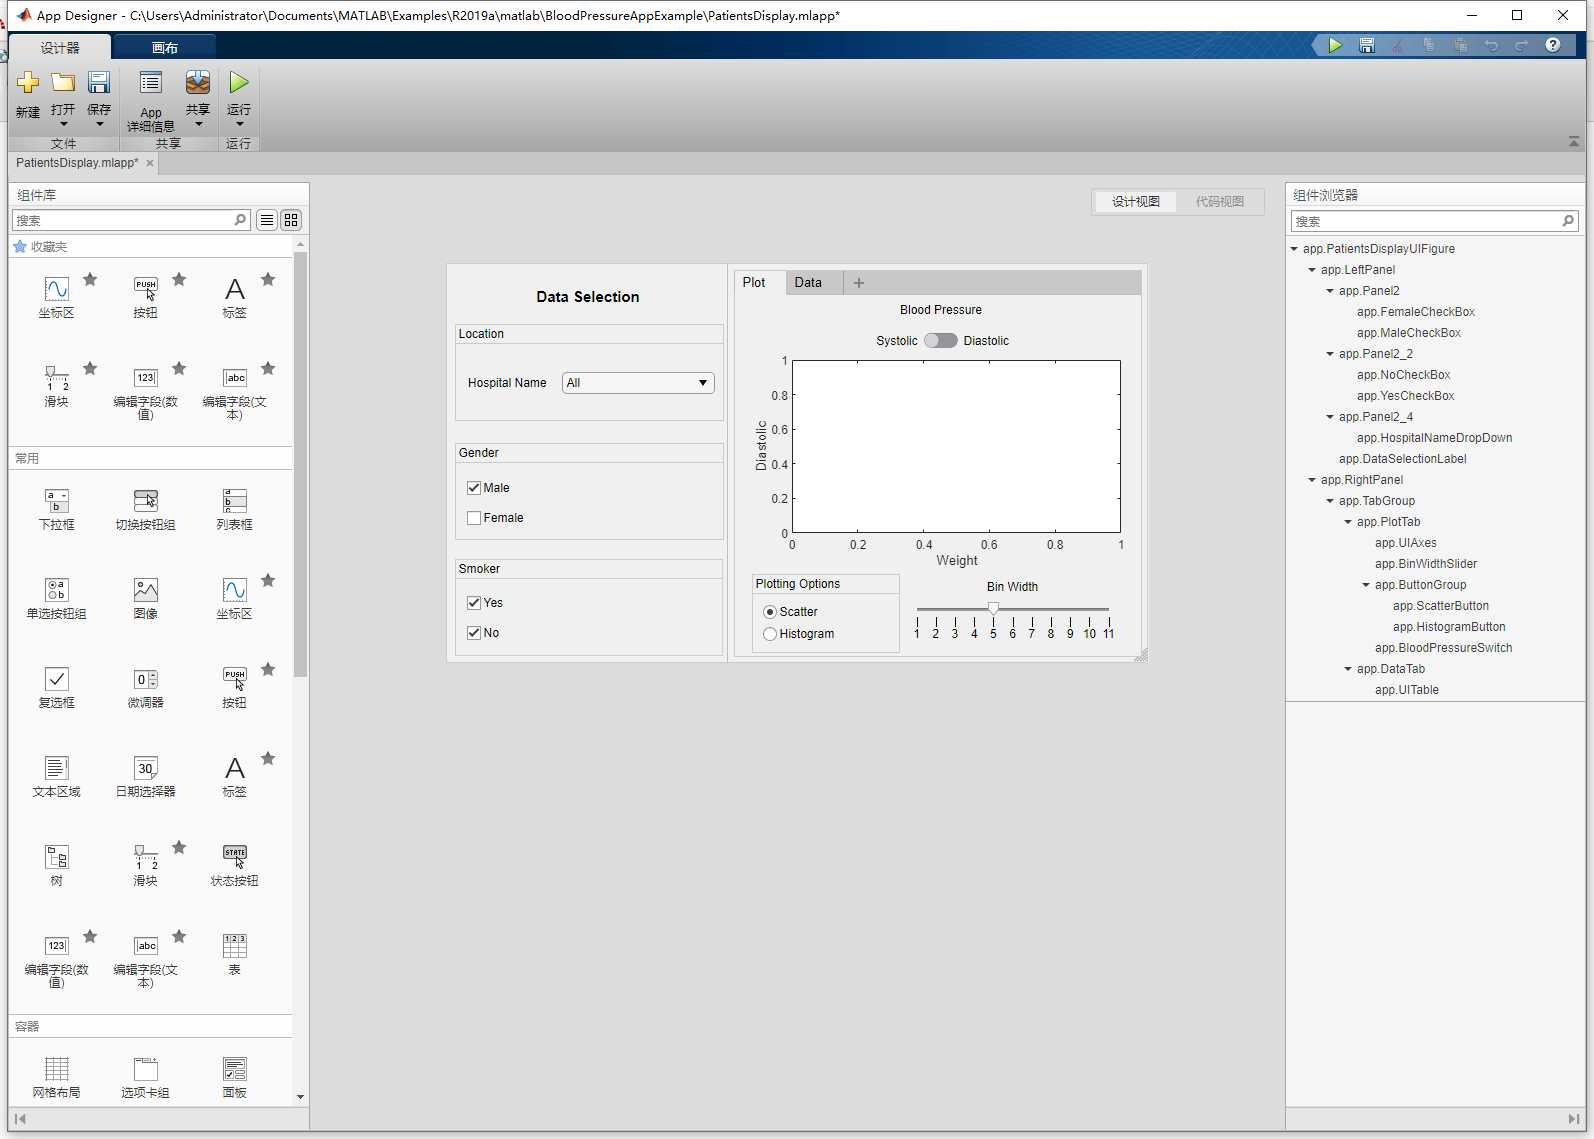Open the 共享 dropdown arrow
The width and height of the screenshot is (1594, 1139).
(198, 124)
